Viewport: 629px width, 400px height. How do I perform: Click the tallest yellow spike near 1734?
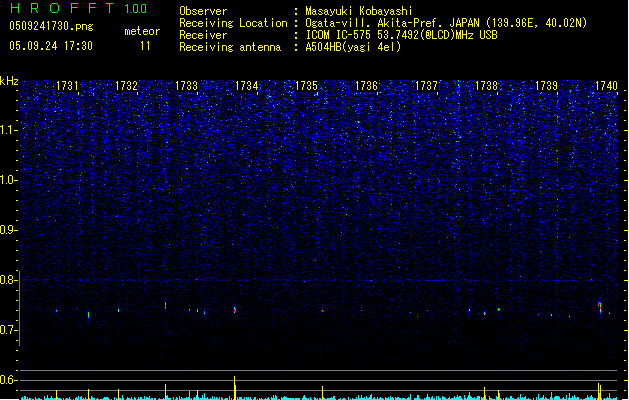coord(235,388)
